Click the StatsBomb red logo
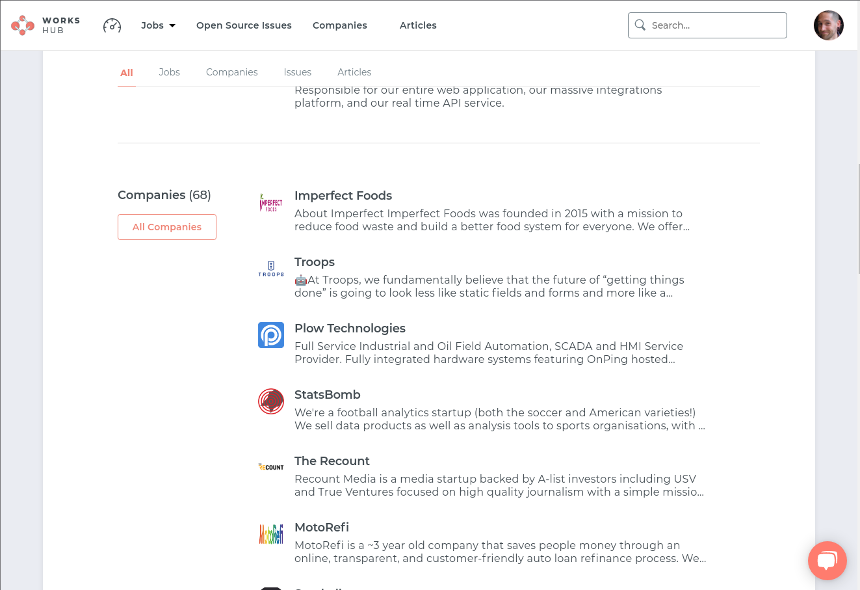The image size is (860, 590). 271,401
